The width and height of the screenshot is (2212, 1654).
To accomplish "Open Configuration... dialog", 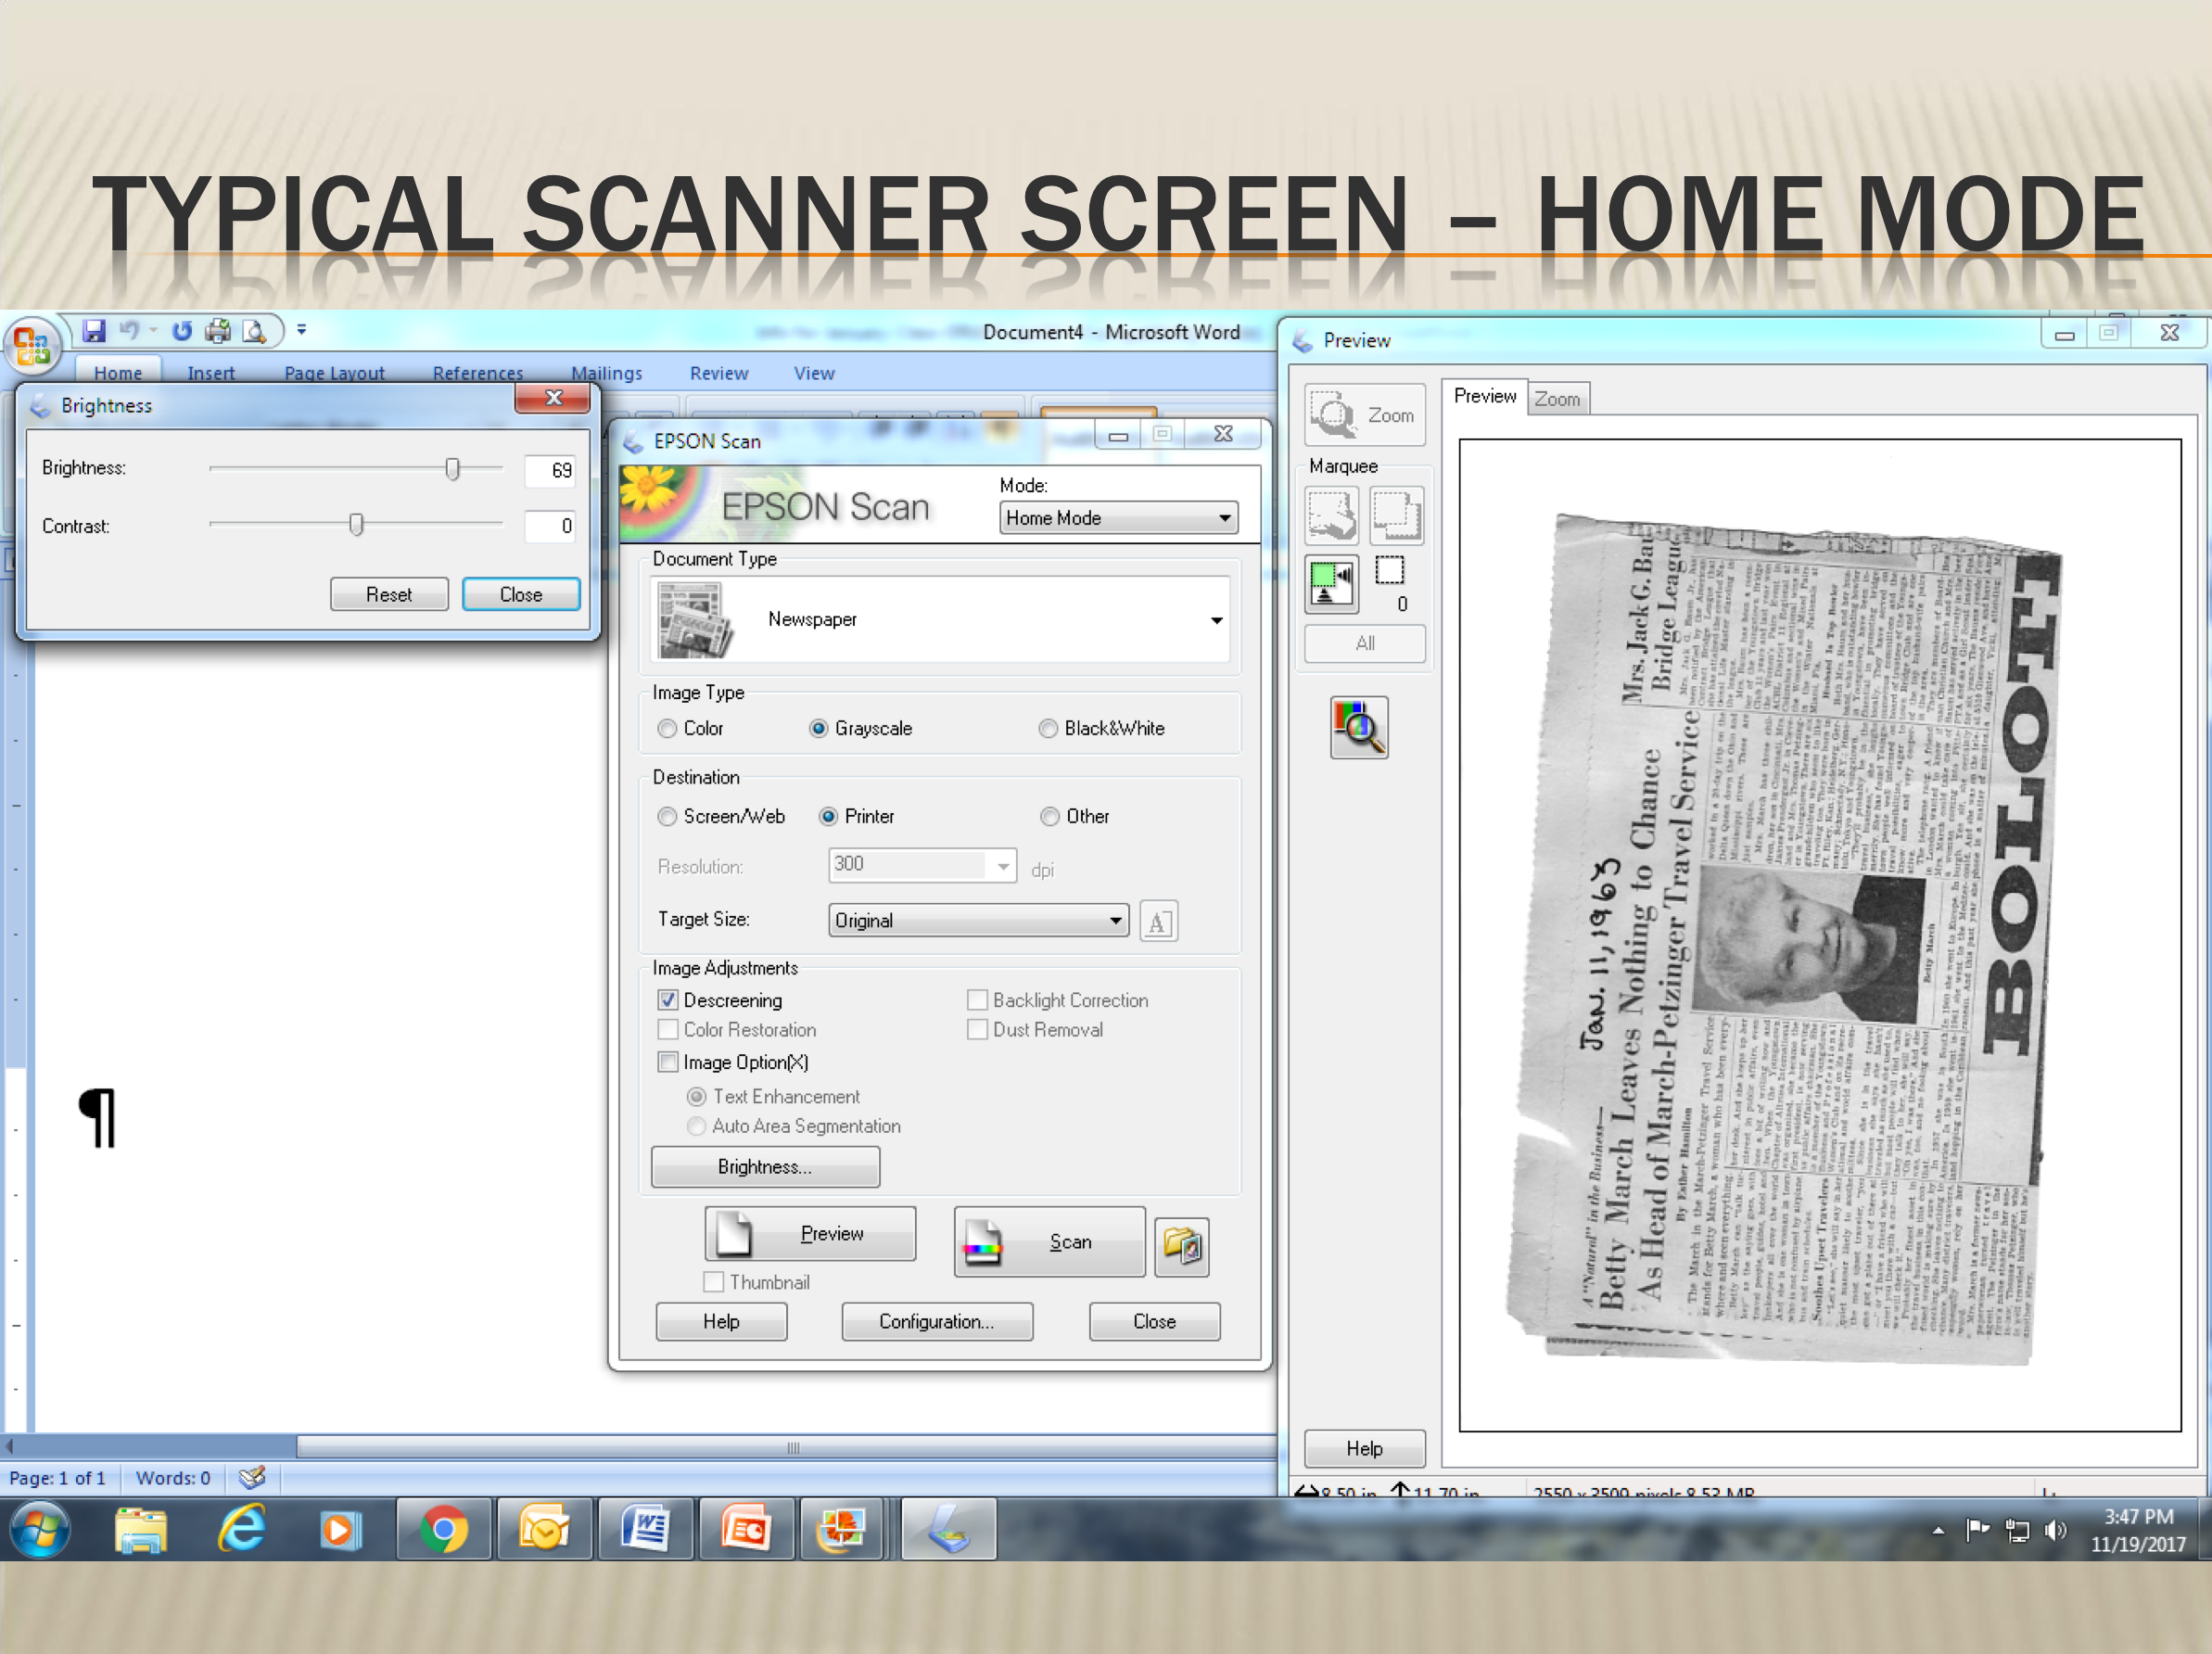I will point(937,1321).
